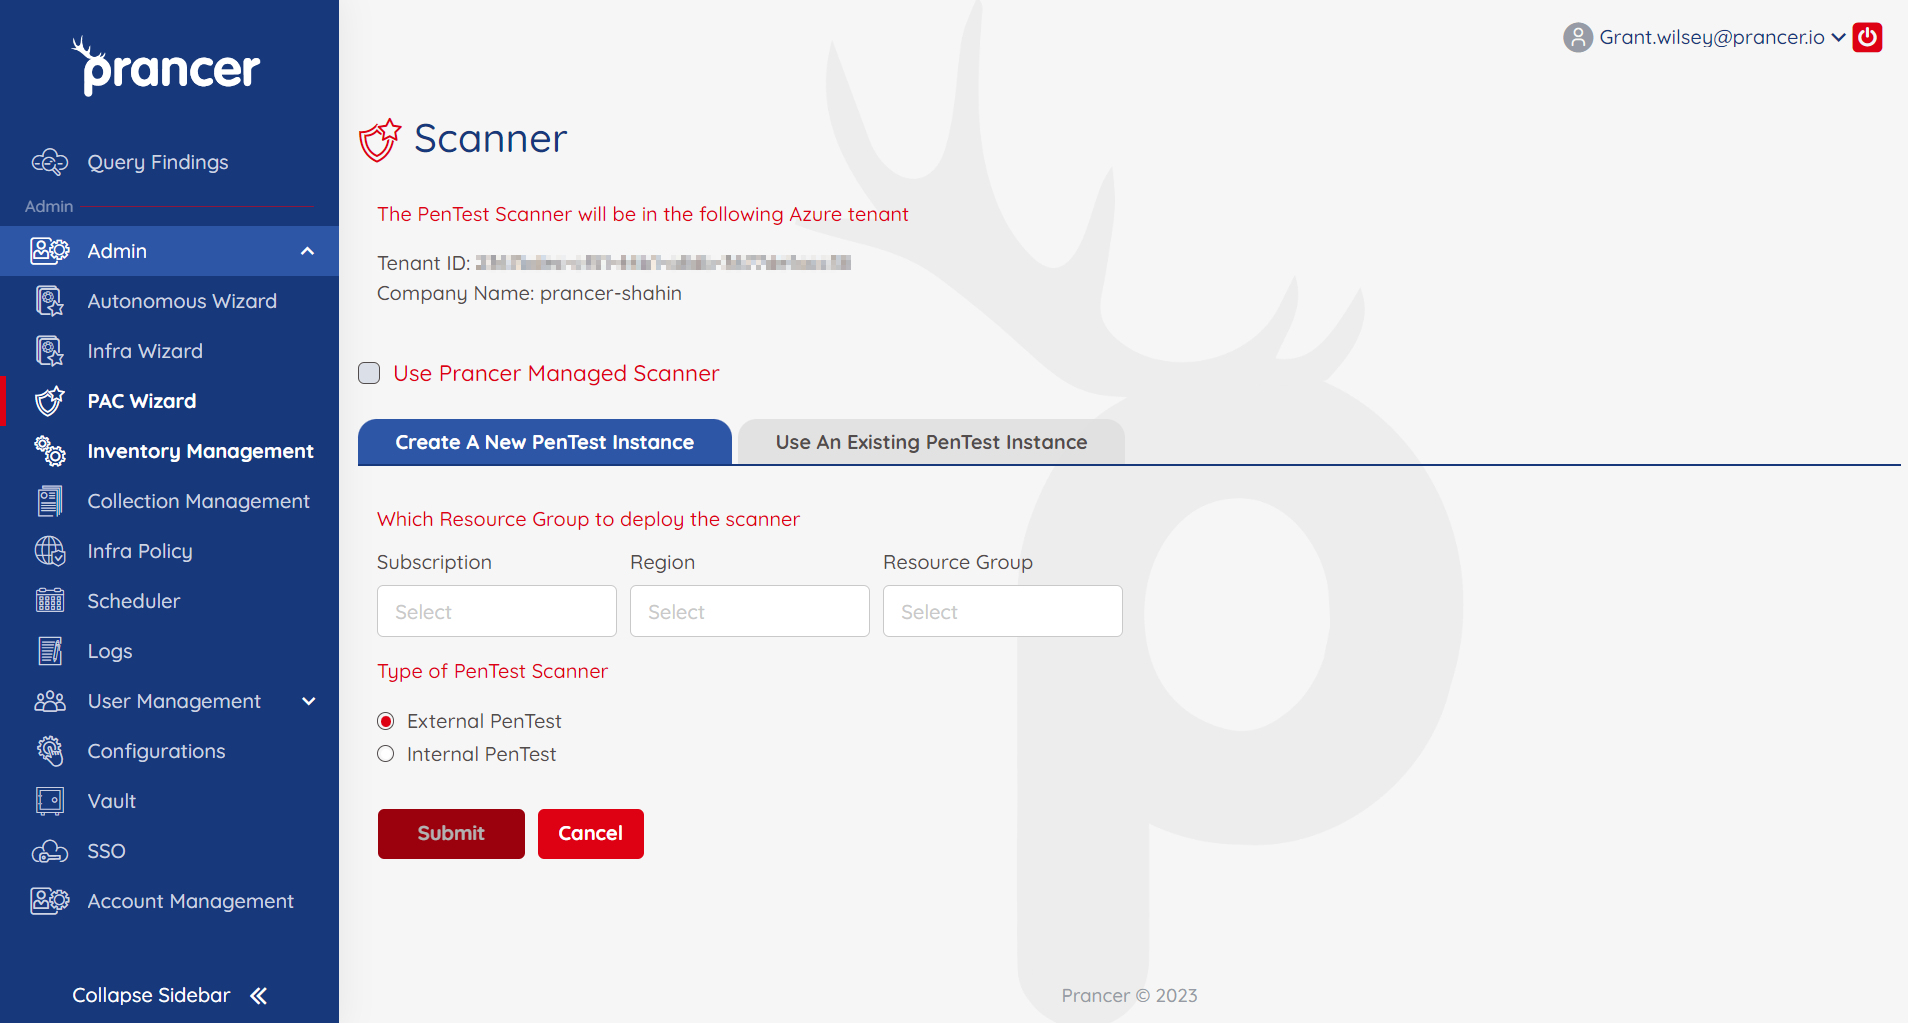Cancel the scanner setup
This screenshot has height=1023, width=1908.
(591, 834)
